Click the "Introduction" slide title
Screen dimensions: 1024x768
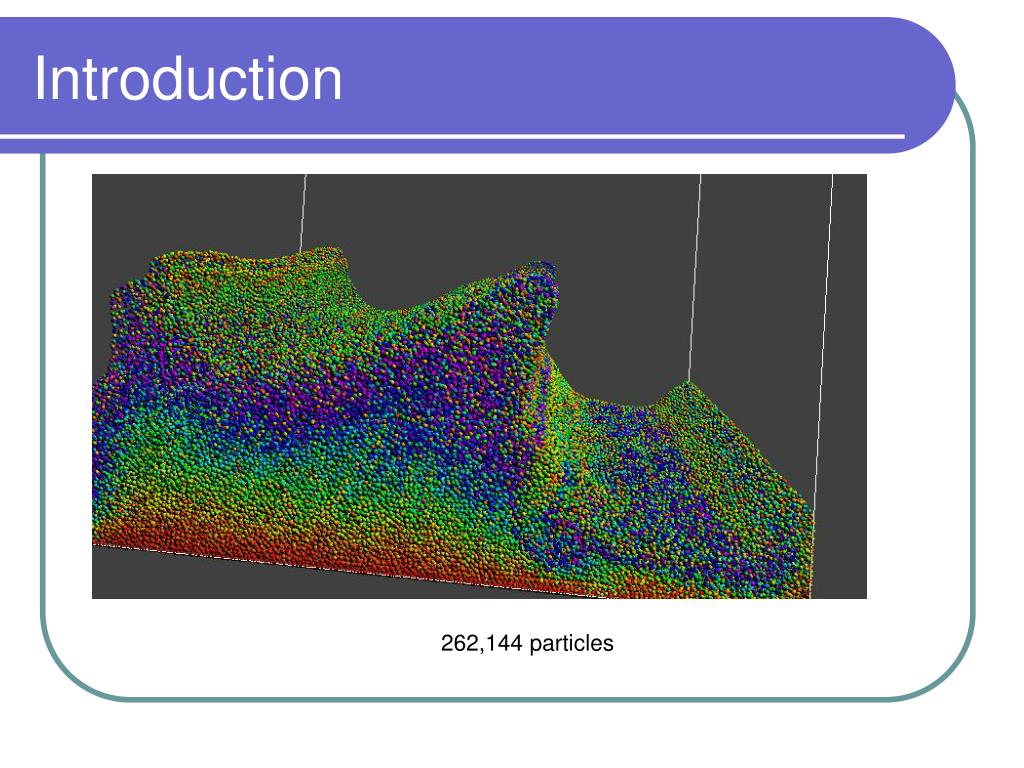click(188, 79)
